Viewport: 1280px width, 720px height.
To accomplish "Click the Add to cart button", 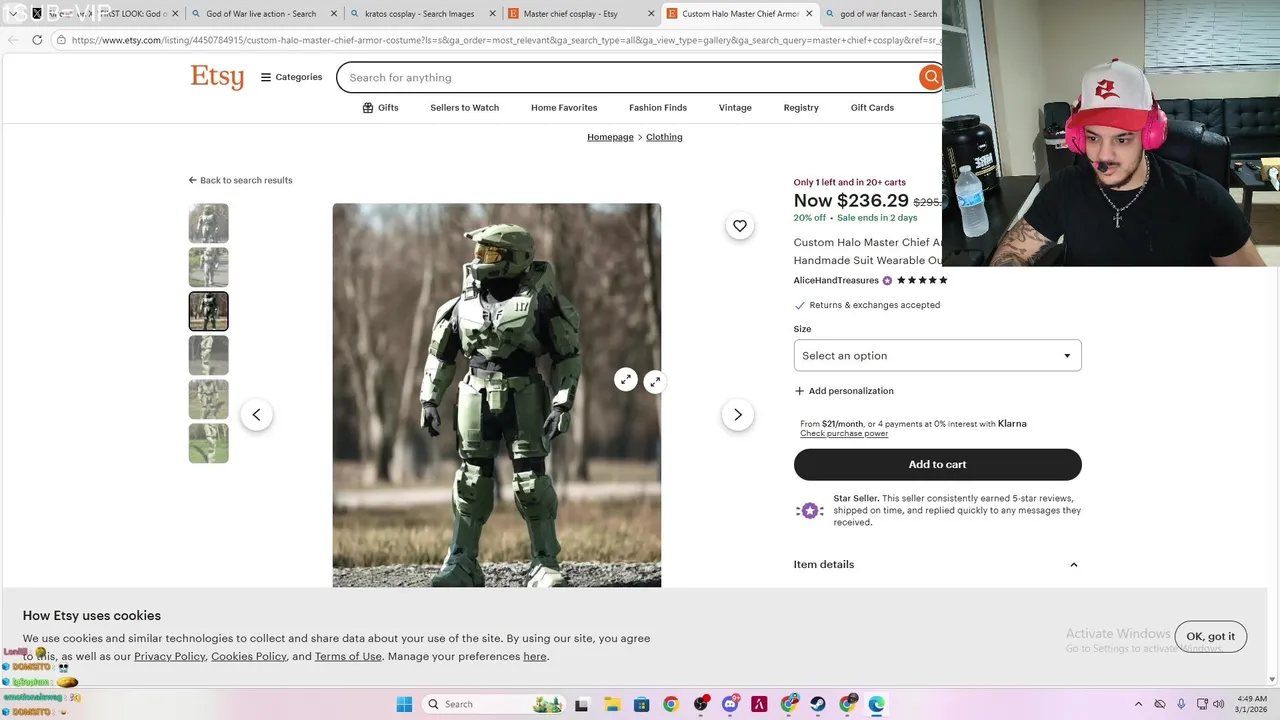I will click(937, 464).
